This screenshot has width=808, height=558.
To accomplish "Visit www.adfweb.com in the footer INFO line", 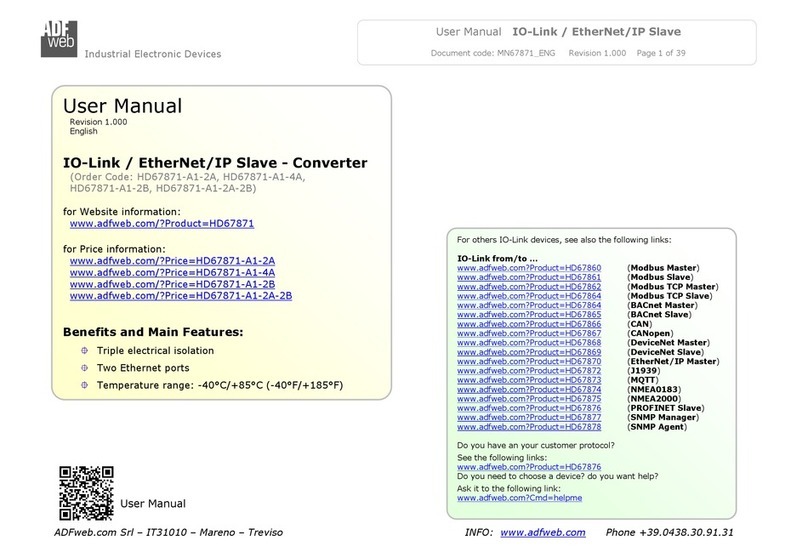I will pos(543,532).
